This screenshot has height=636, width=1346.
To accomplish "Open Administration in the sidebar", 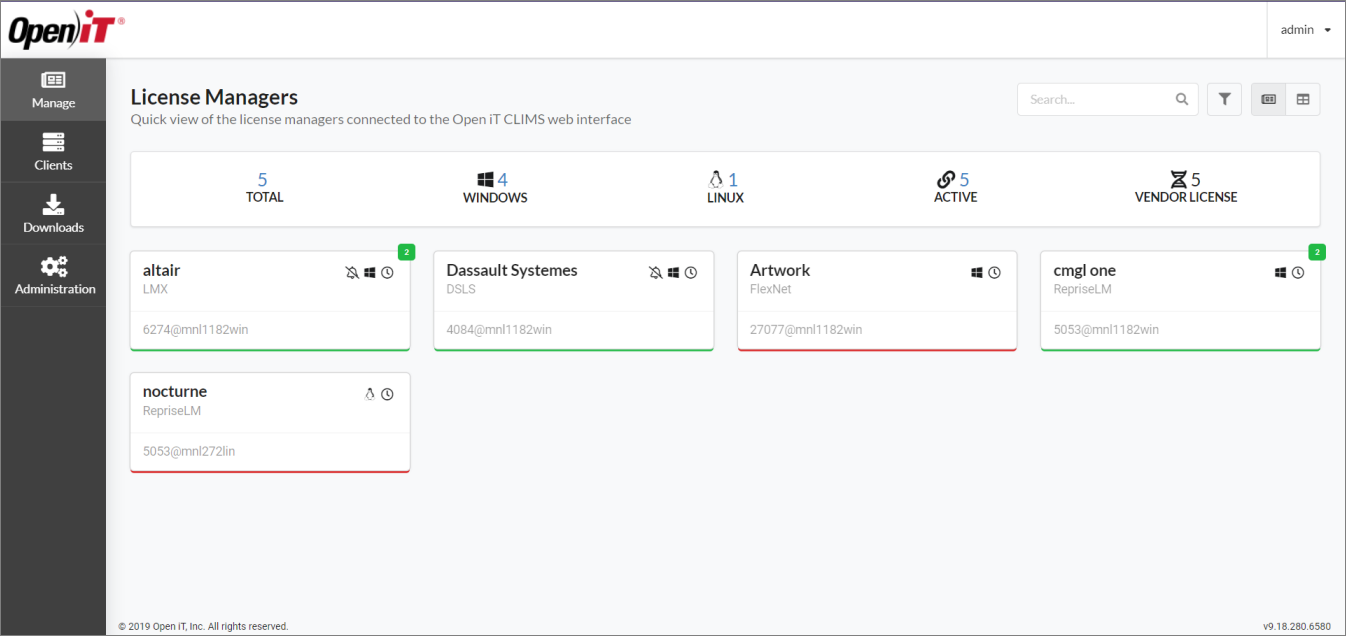I will click(x=53, y=276).
